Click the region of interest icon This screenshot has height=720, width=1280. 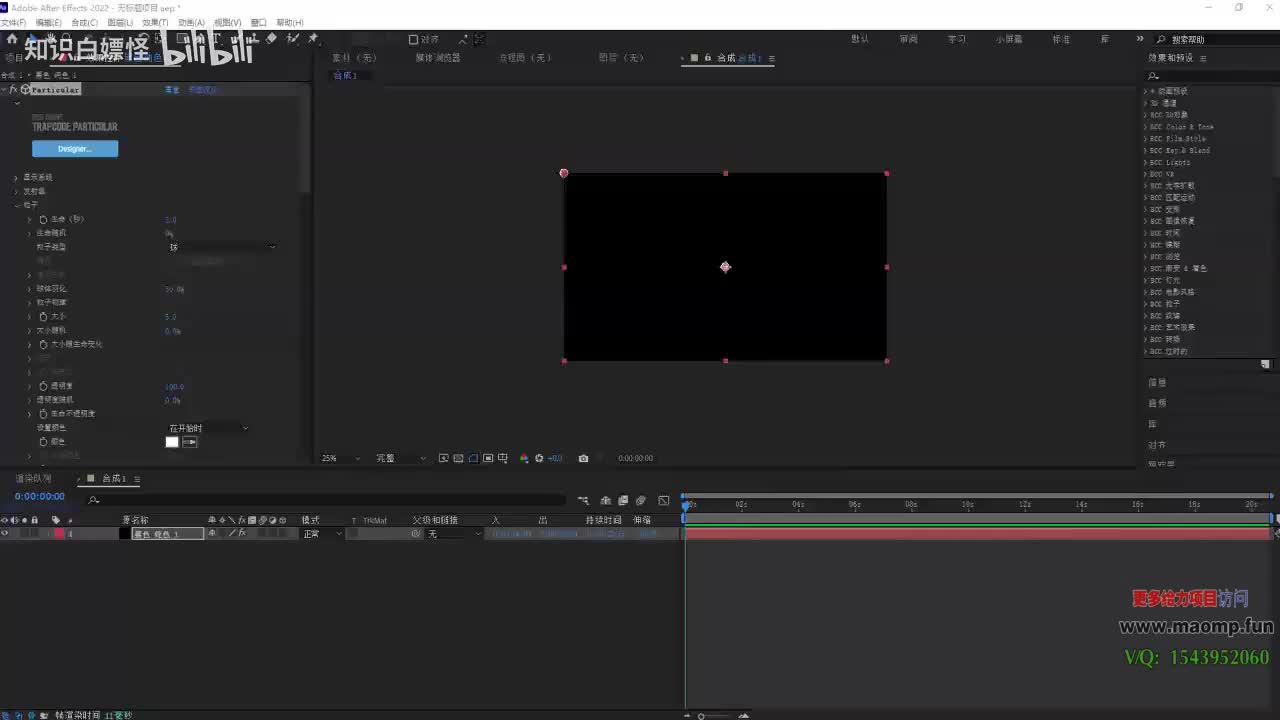click(488, 458)
